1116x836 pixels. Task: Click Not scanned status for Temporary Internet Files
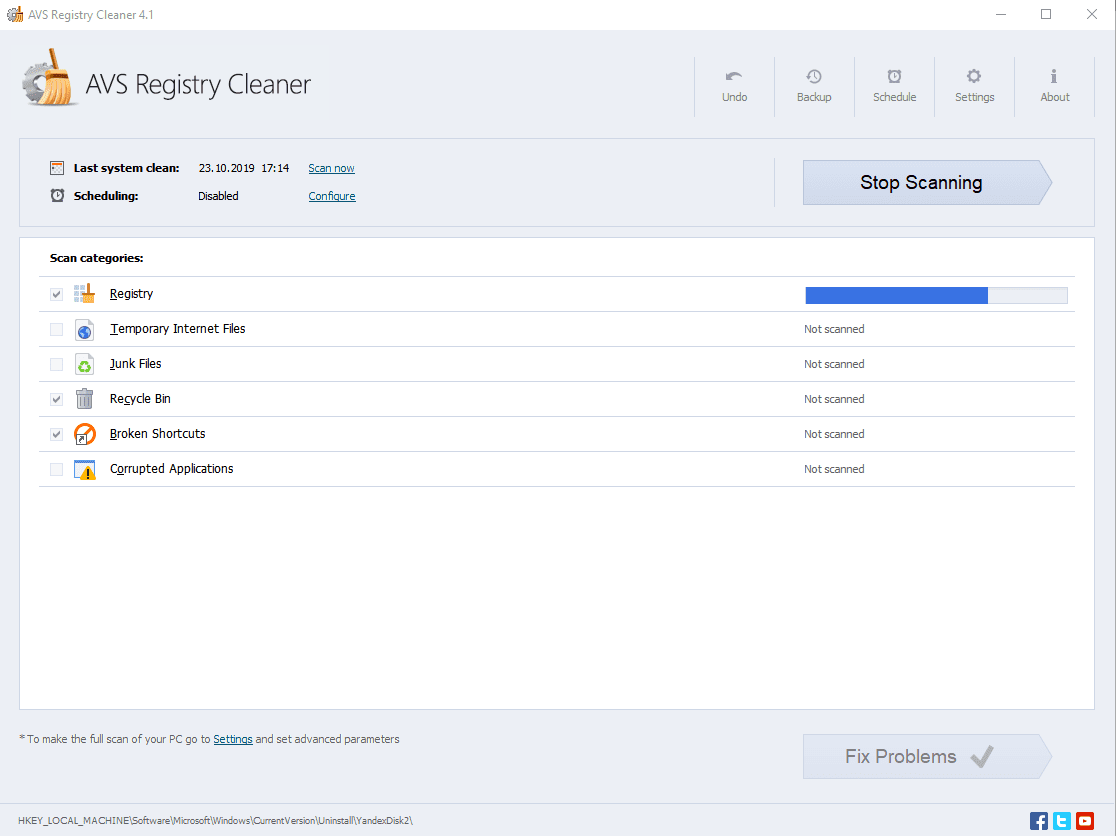point(834,329)
